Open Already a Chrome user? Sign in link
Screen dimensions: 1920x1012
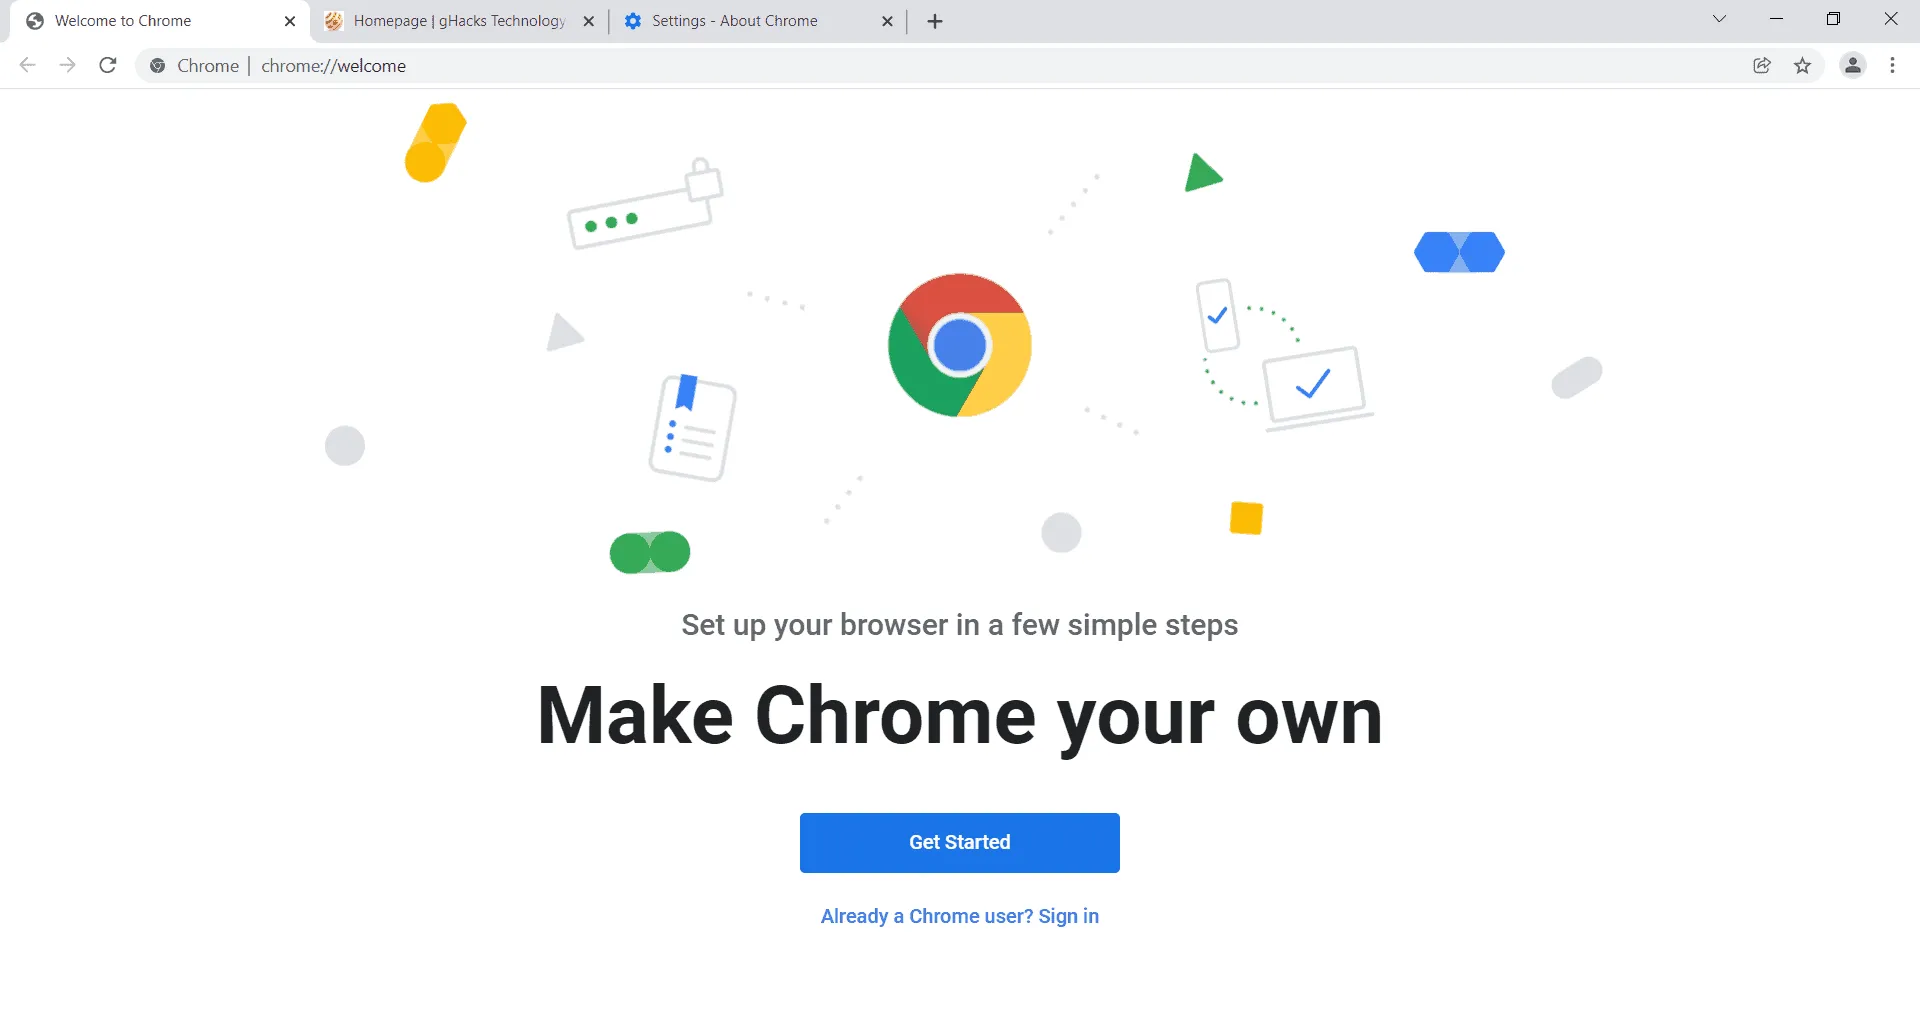[x=960, y=916]
